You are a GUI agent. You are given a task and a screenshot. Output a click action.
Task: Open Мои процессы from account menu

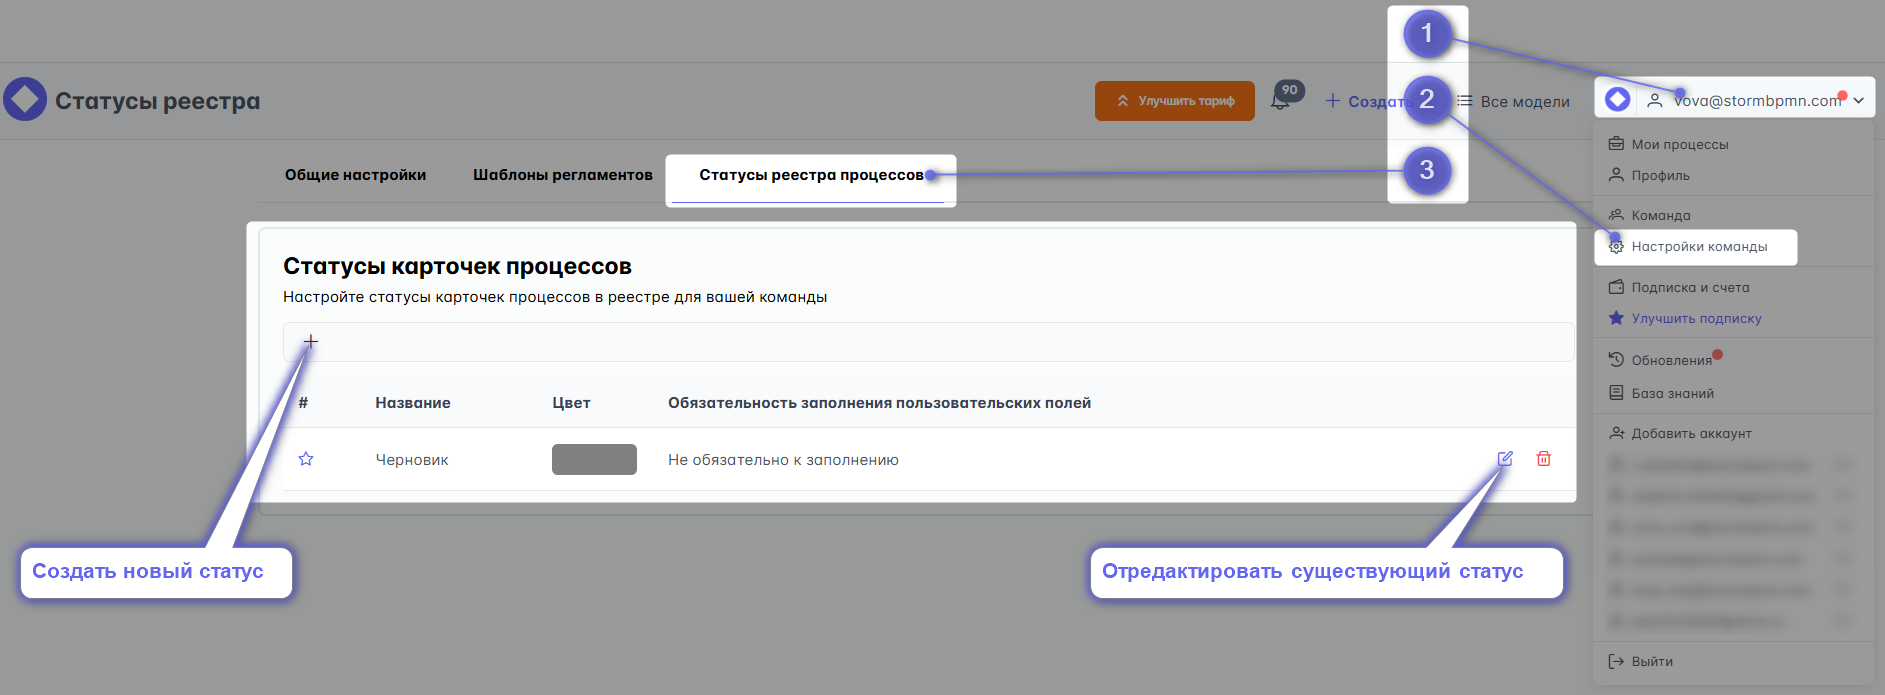coord(1679,144)
